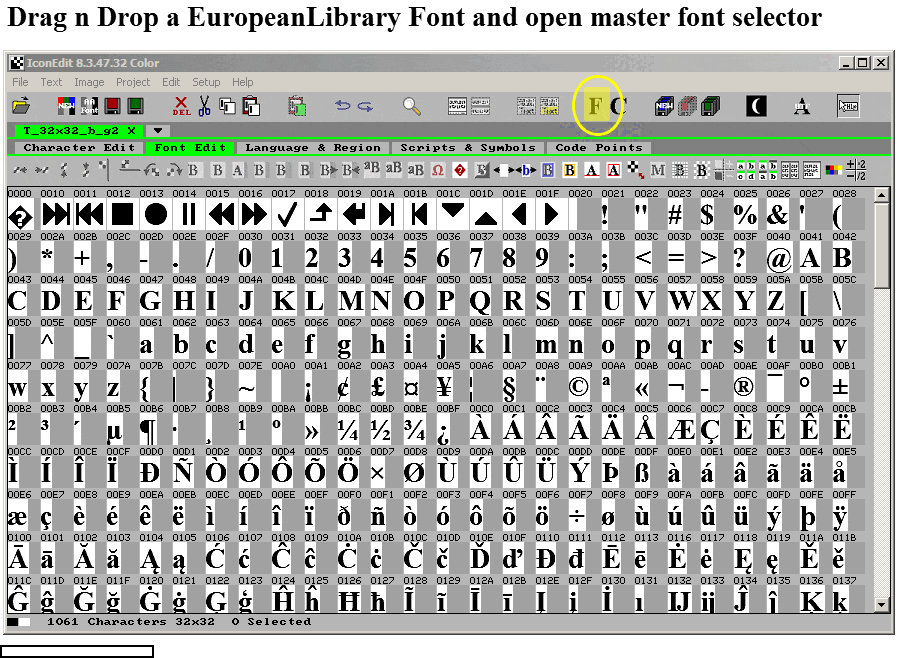Click the black C icon beside the F
Screen dimensions: 898x658
click(618, 106)
